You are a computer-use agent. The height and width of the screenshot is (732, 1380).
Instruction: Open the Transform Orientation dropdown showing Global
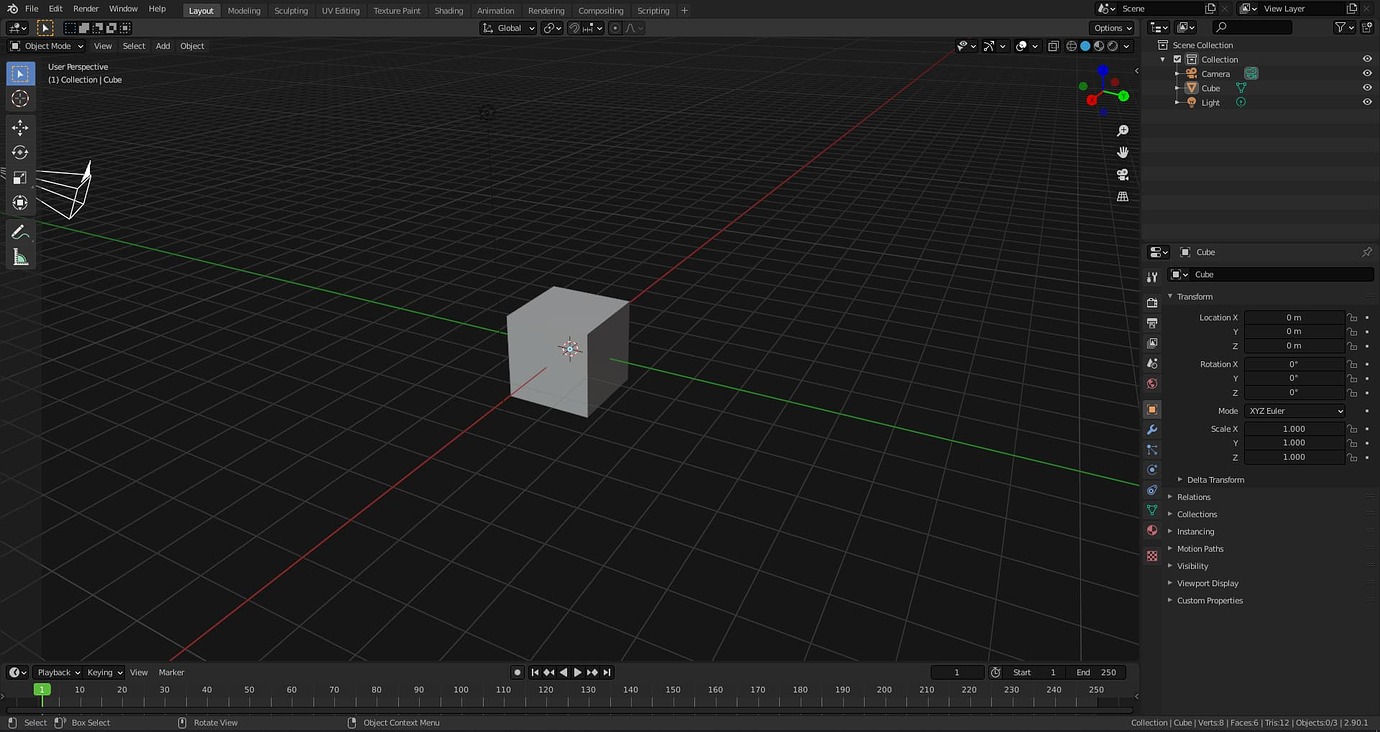pos(508,28)
